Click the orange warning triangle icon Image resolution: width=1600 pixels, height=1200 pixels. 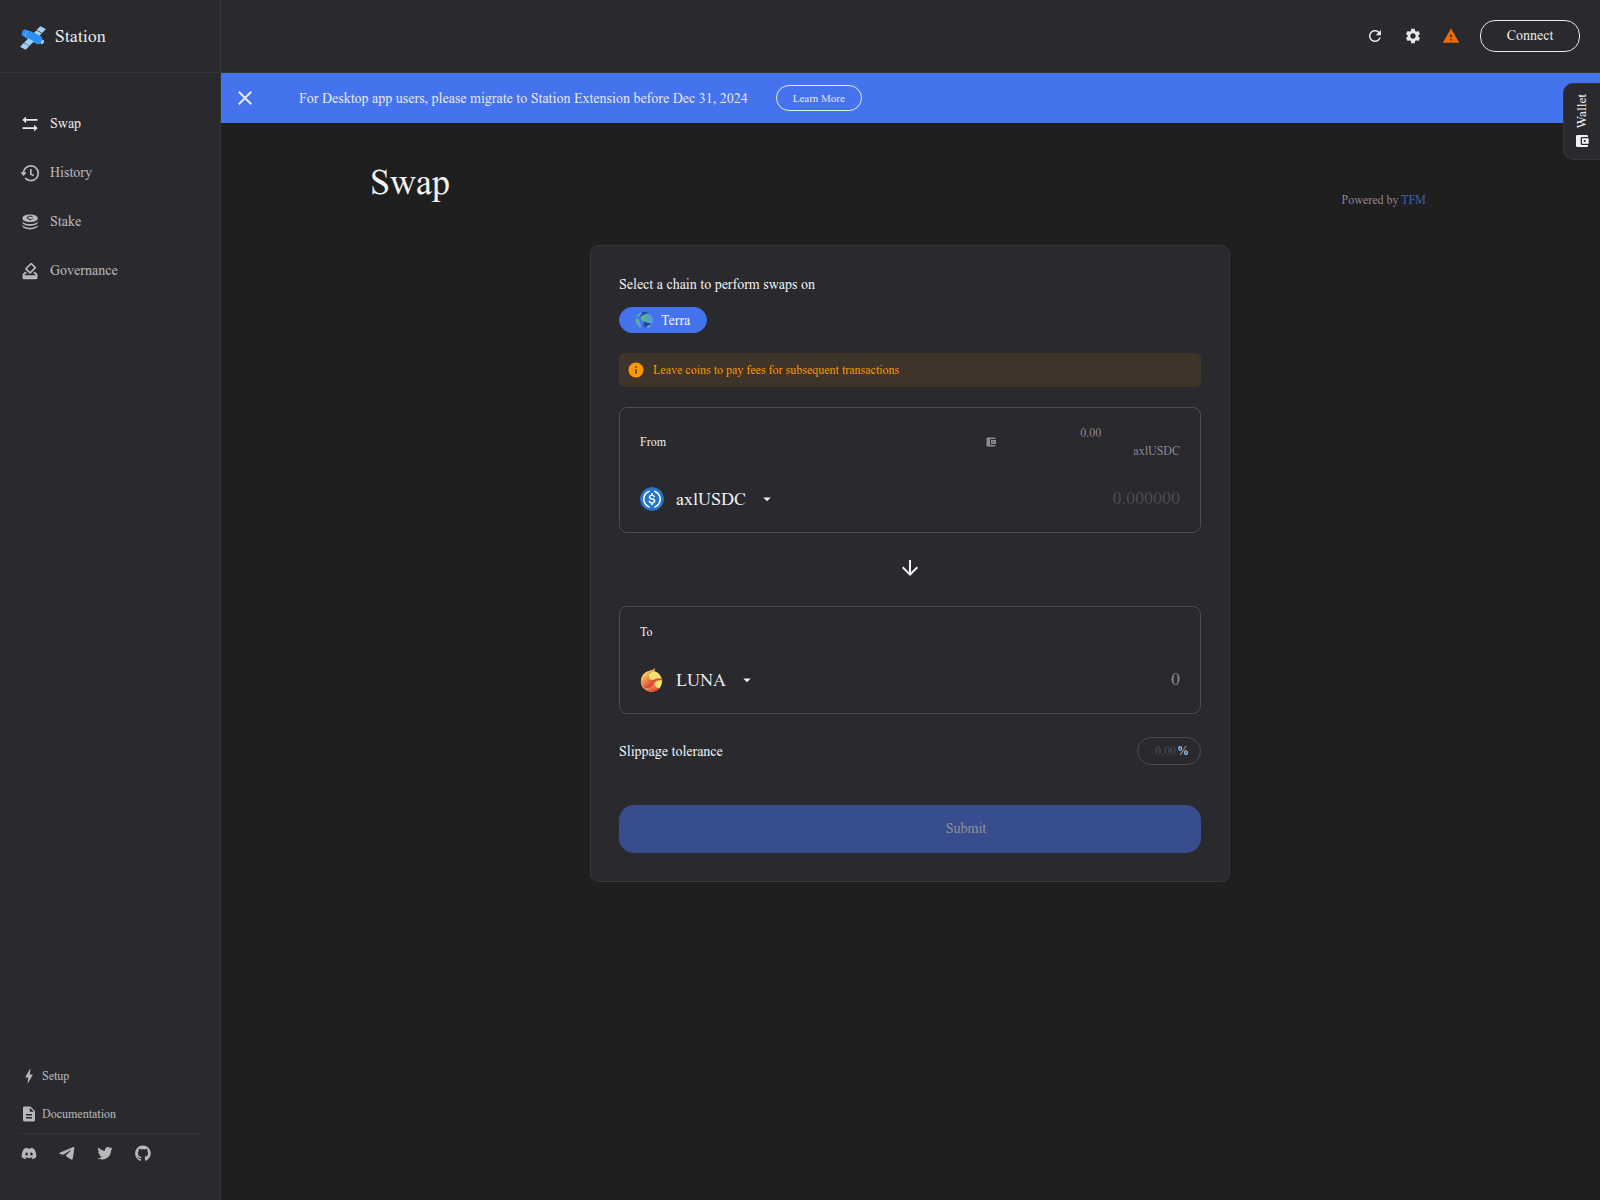click(1451, 36)
